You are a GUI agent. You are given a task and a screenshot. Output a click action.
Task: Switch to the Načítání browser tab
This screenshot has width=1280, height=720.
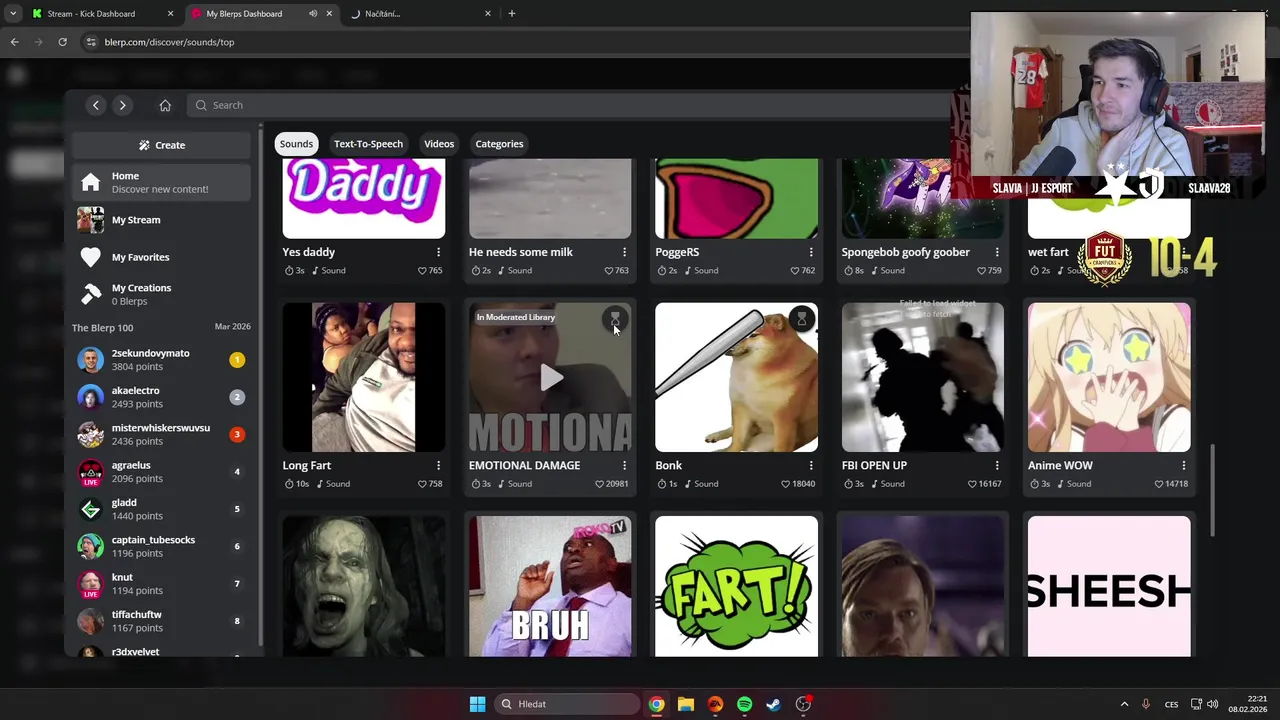(420, 14)
